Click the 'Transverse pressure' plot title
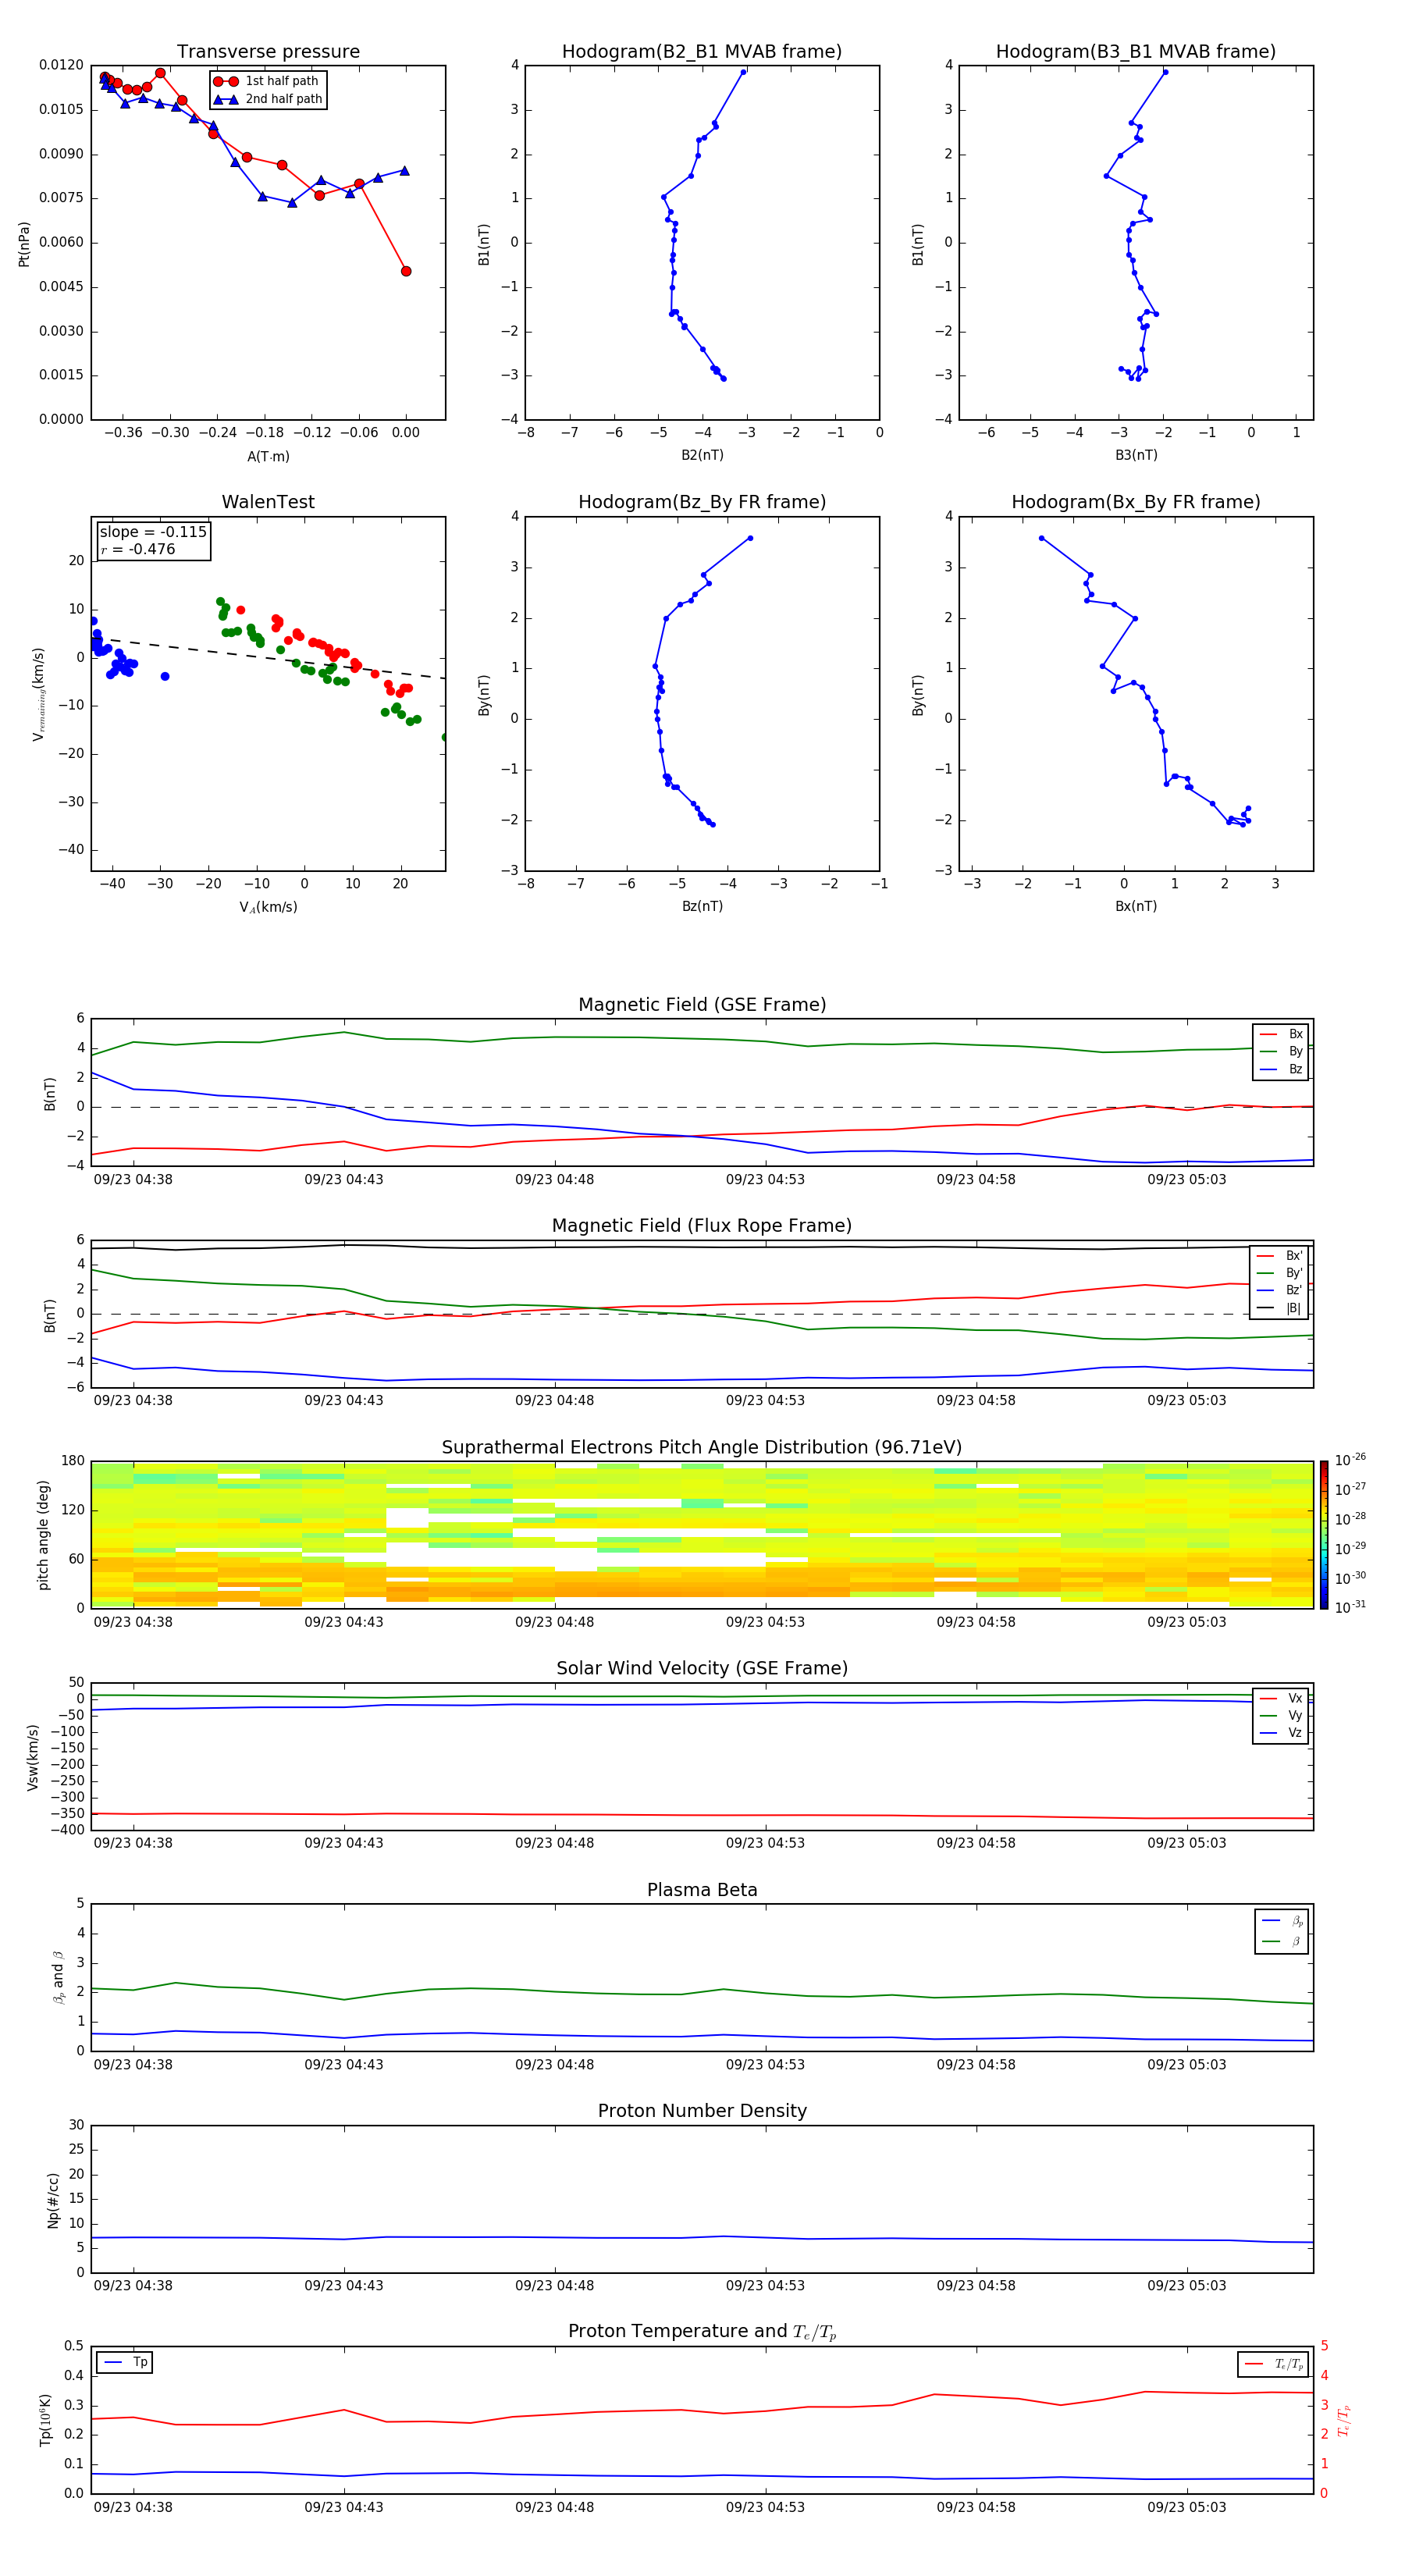 pyautogui.click(x=268, y=52)
